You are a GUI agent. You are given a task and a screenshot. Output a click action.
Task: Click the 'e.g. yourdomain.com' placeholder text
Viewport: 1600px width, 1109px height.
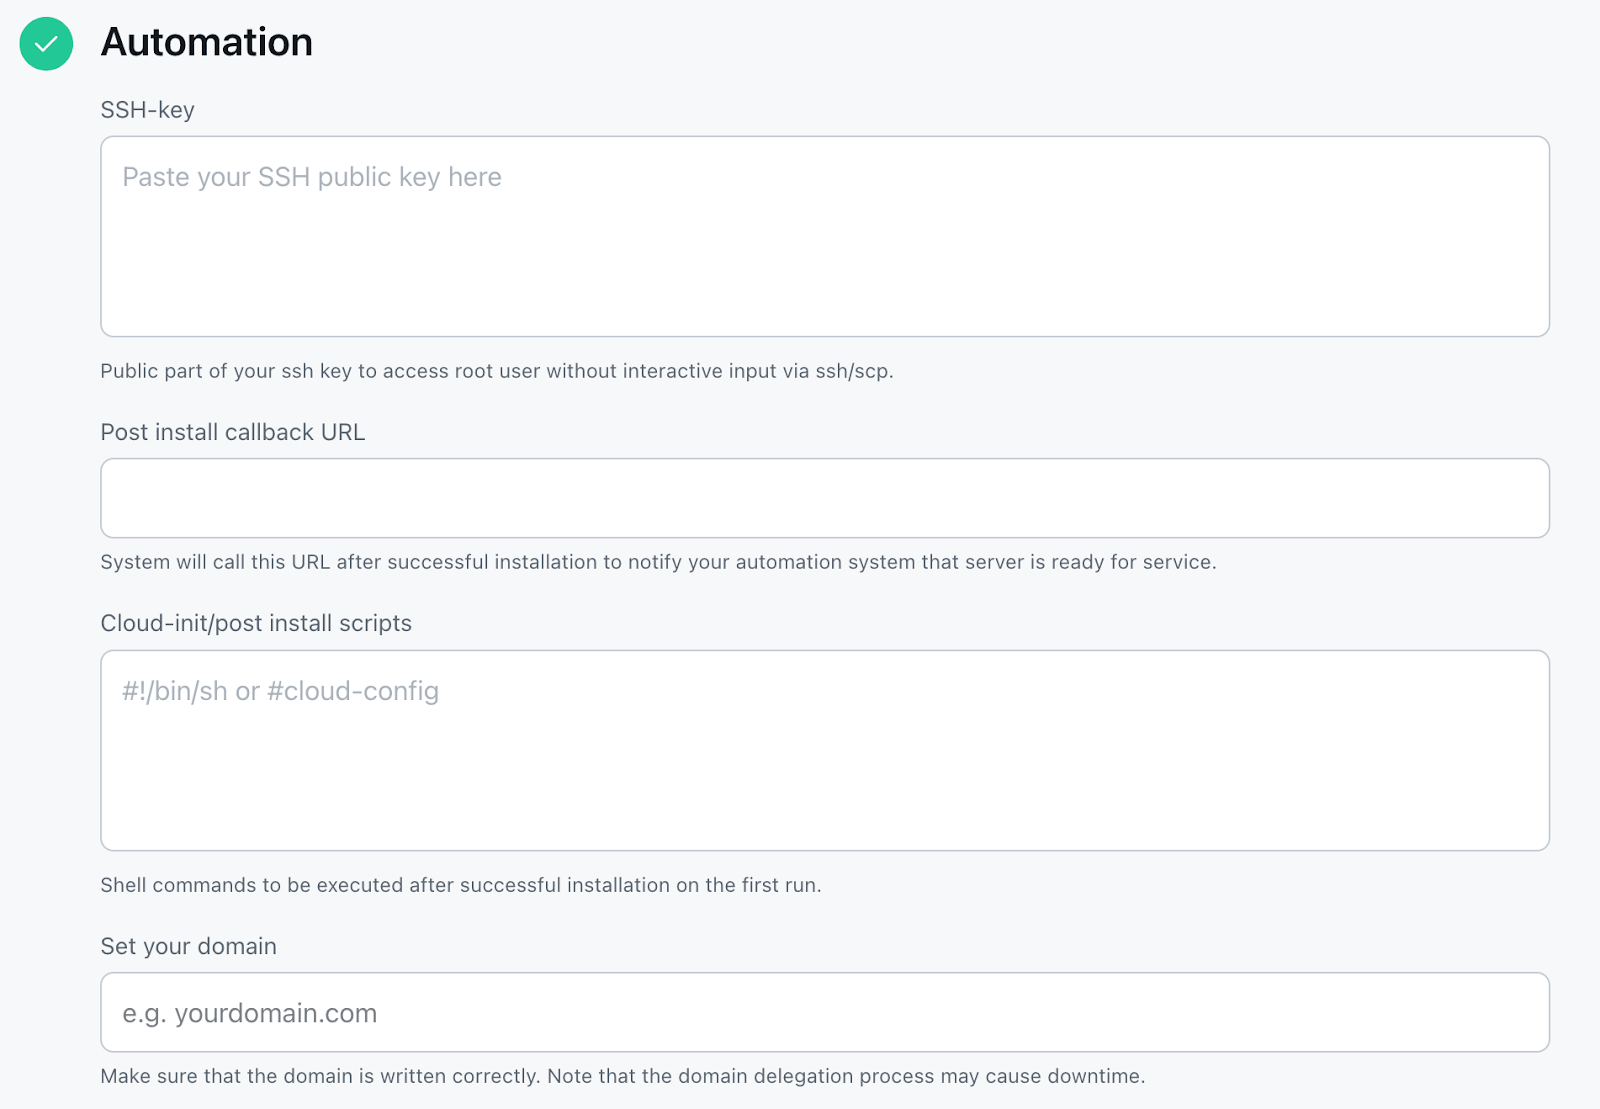pyautogui.click(x=249, y=1013)
